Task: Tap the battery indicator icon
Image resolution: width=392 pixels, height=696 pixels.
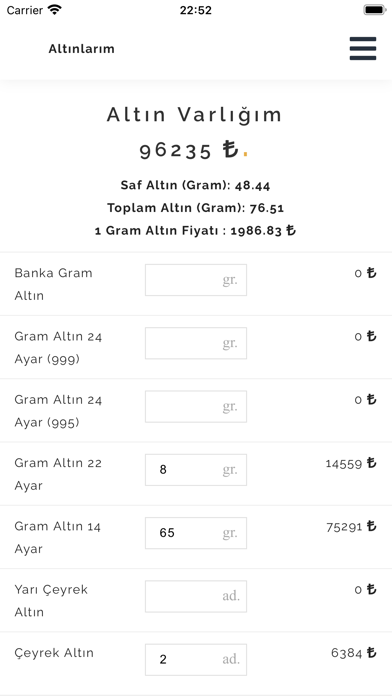Action: click(375, 10)
